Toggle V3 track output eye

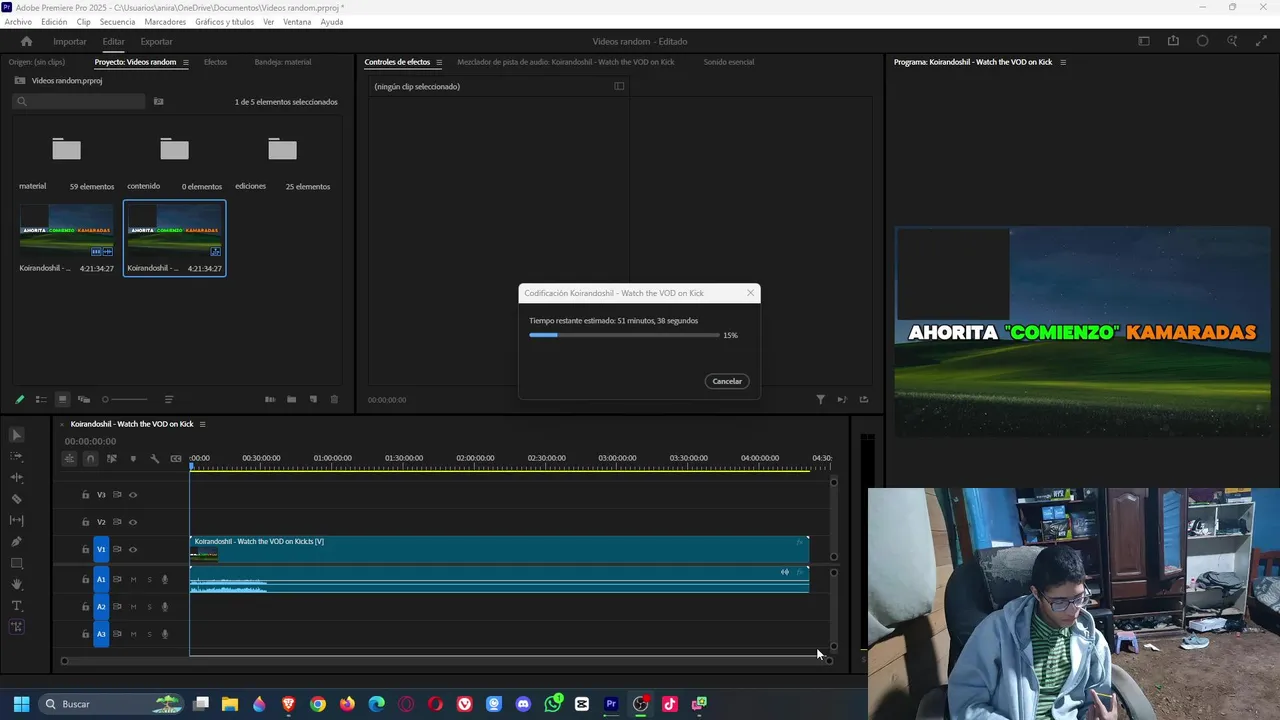(133, 495)
